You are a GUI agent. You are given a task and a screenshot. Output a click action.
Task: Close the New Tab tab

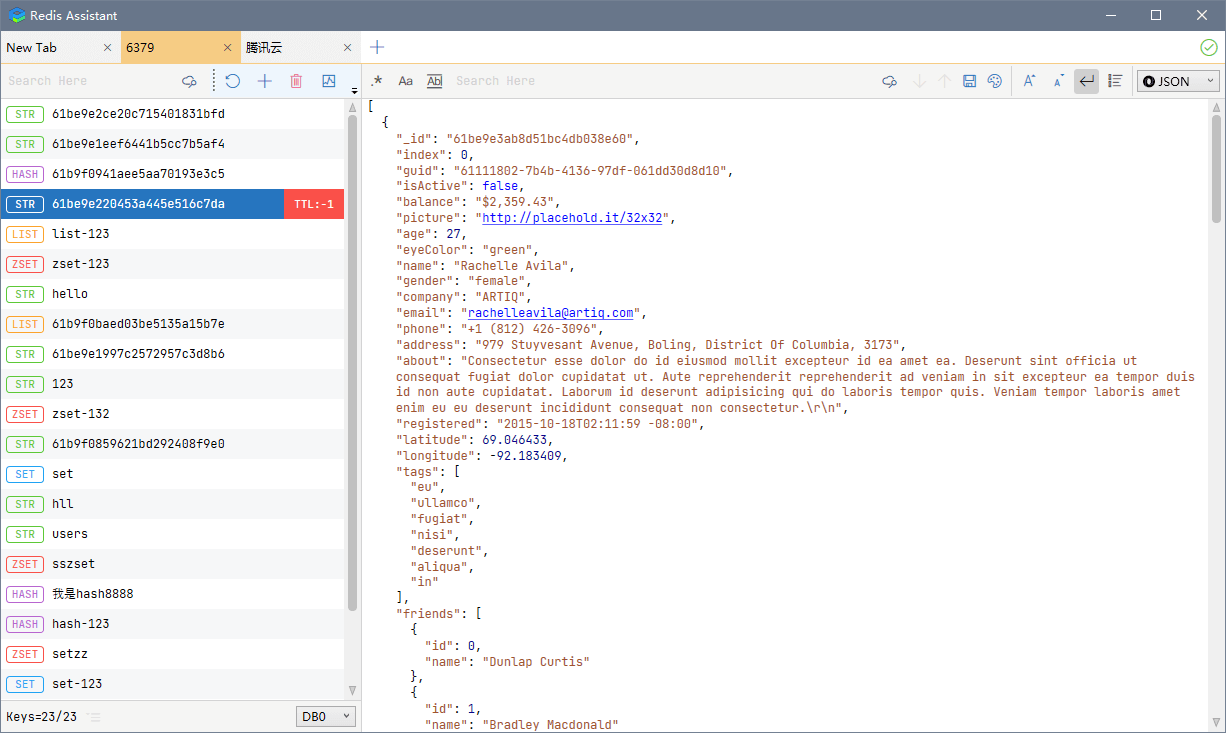107,47
